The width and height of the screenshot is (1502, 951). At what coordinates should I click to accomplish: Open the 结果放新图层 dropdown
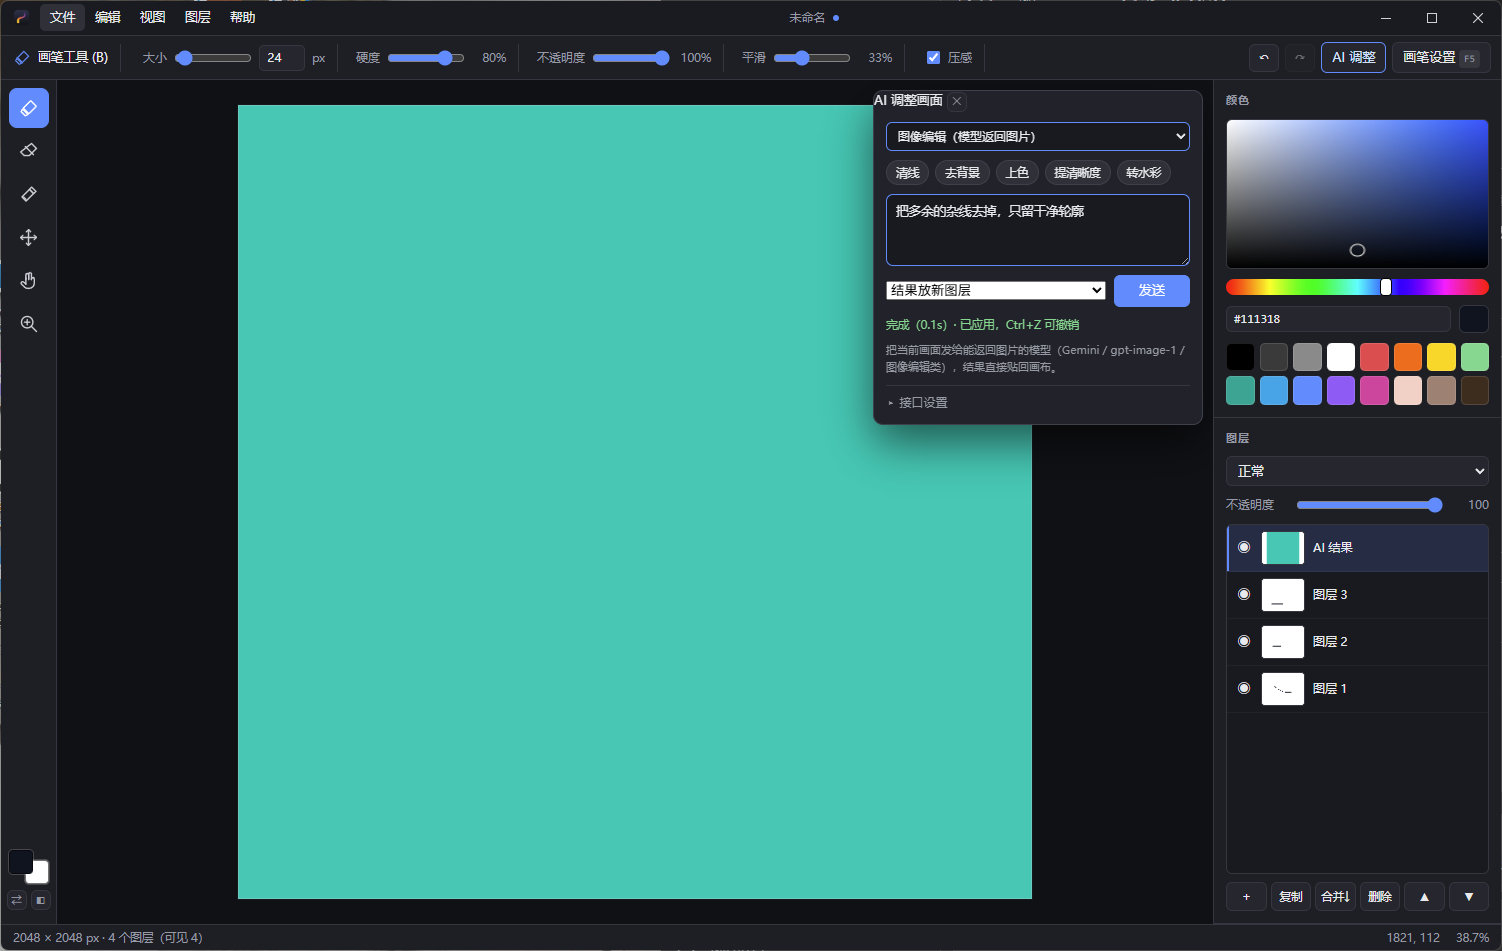tap(996, 290)
